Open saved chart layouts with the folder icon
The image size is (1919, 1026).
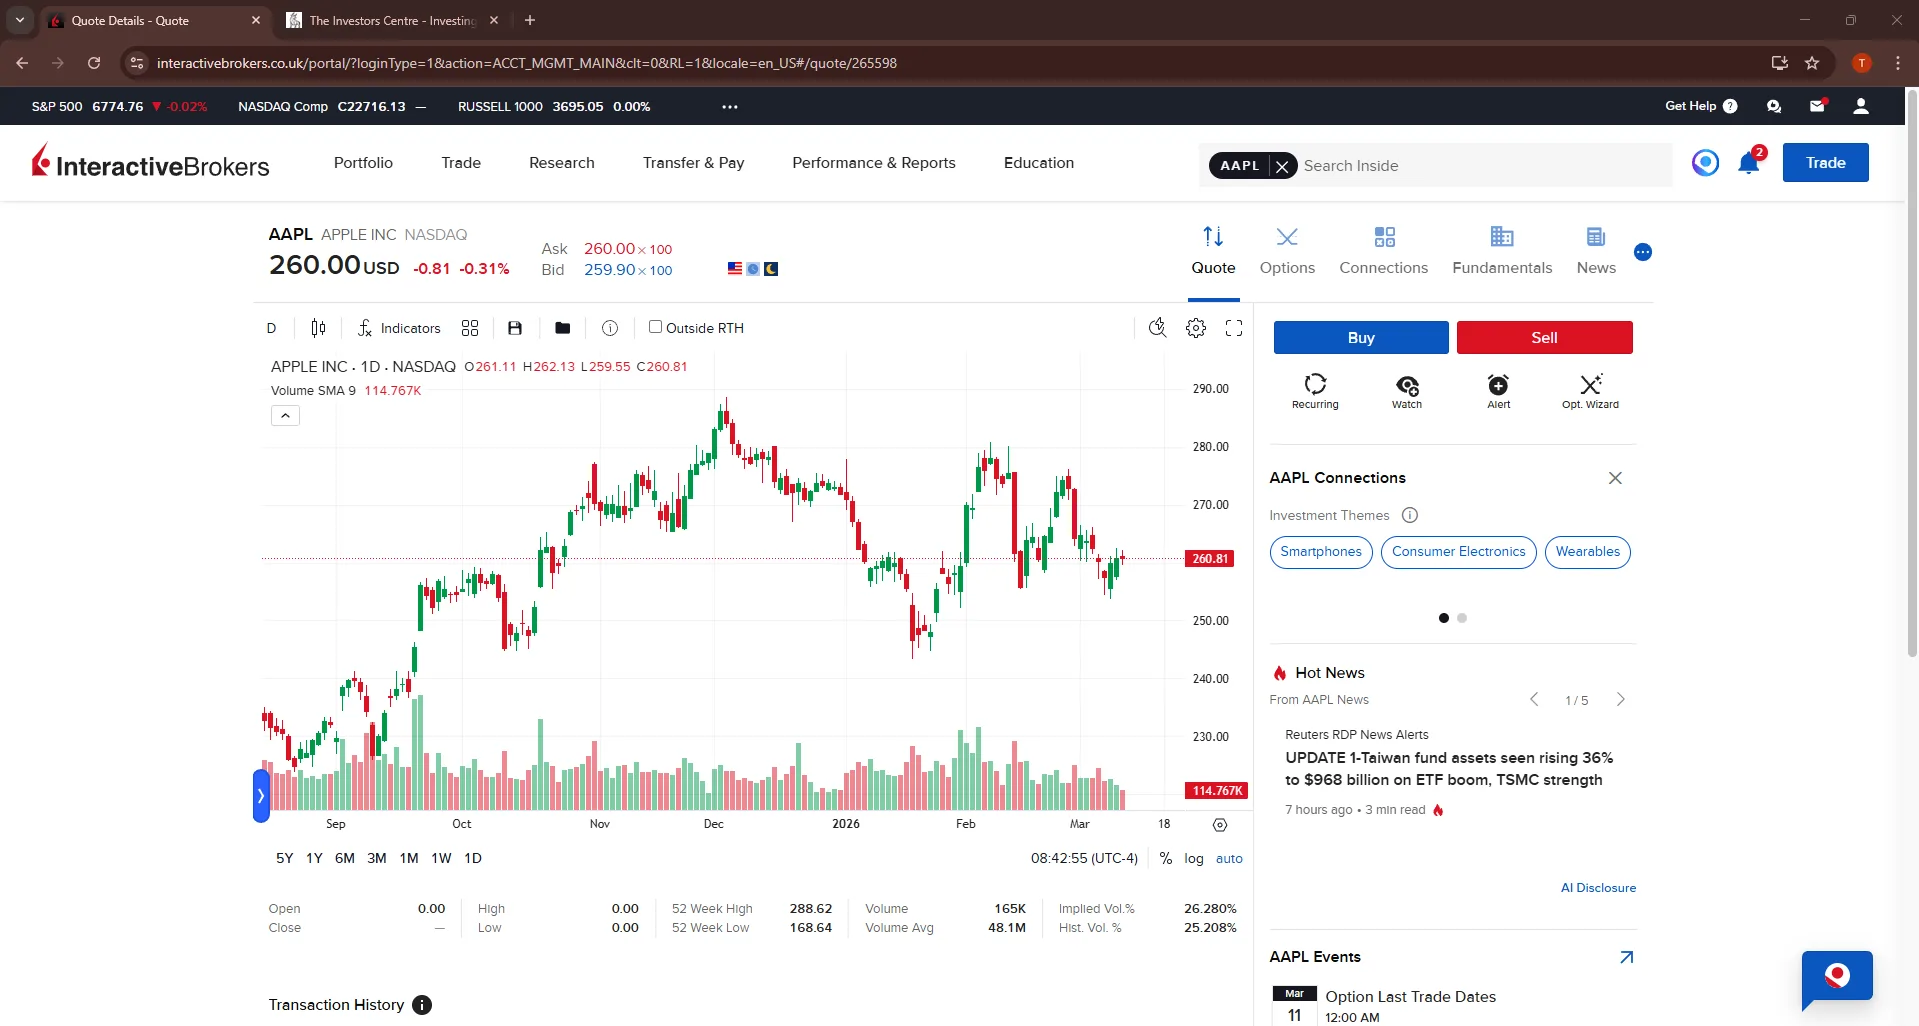click(x=563, y=328)
